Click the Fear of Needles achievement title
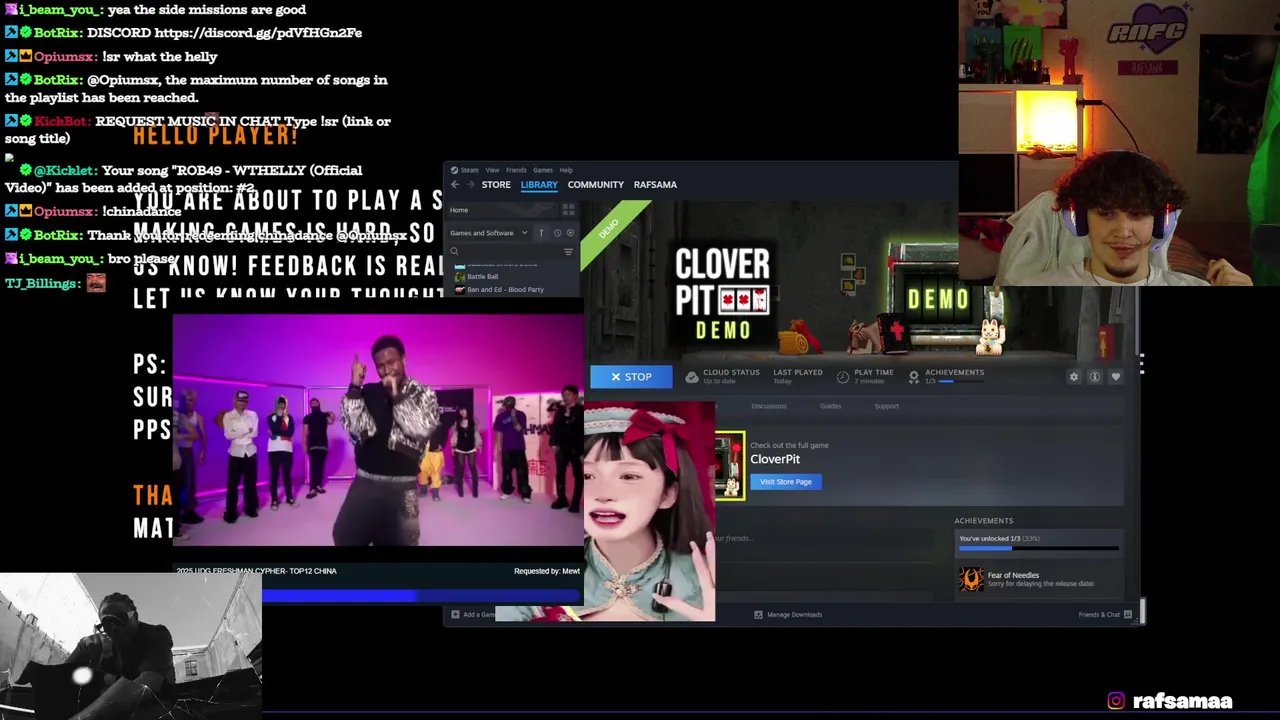This screenshot has width=1280, height=720. 1013,576
